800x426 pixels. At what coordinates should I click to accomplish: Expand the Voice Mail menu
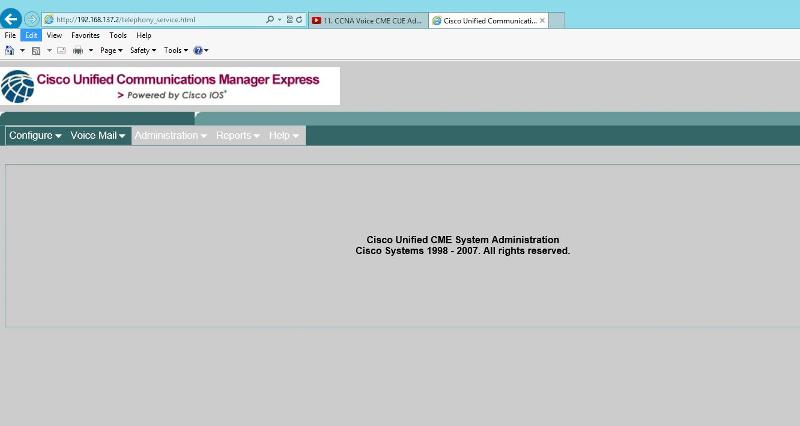click(x=97, y=135)
